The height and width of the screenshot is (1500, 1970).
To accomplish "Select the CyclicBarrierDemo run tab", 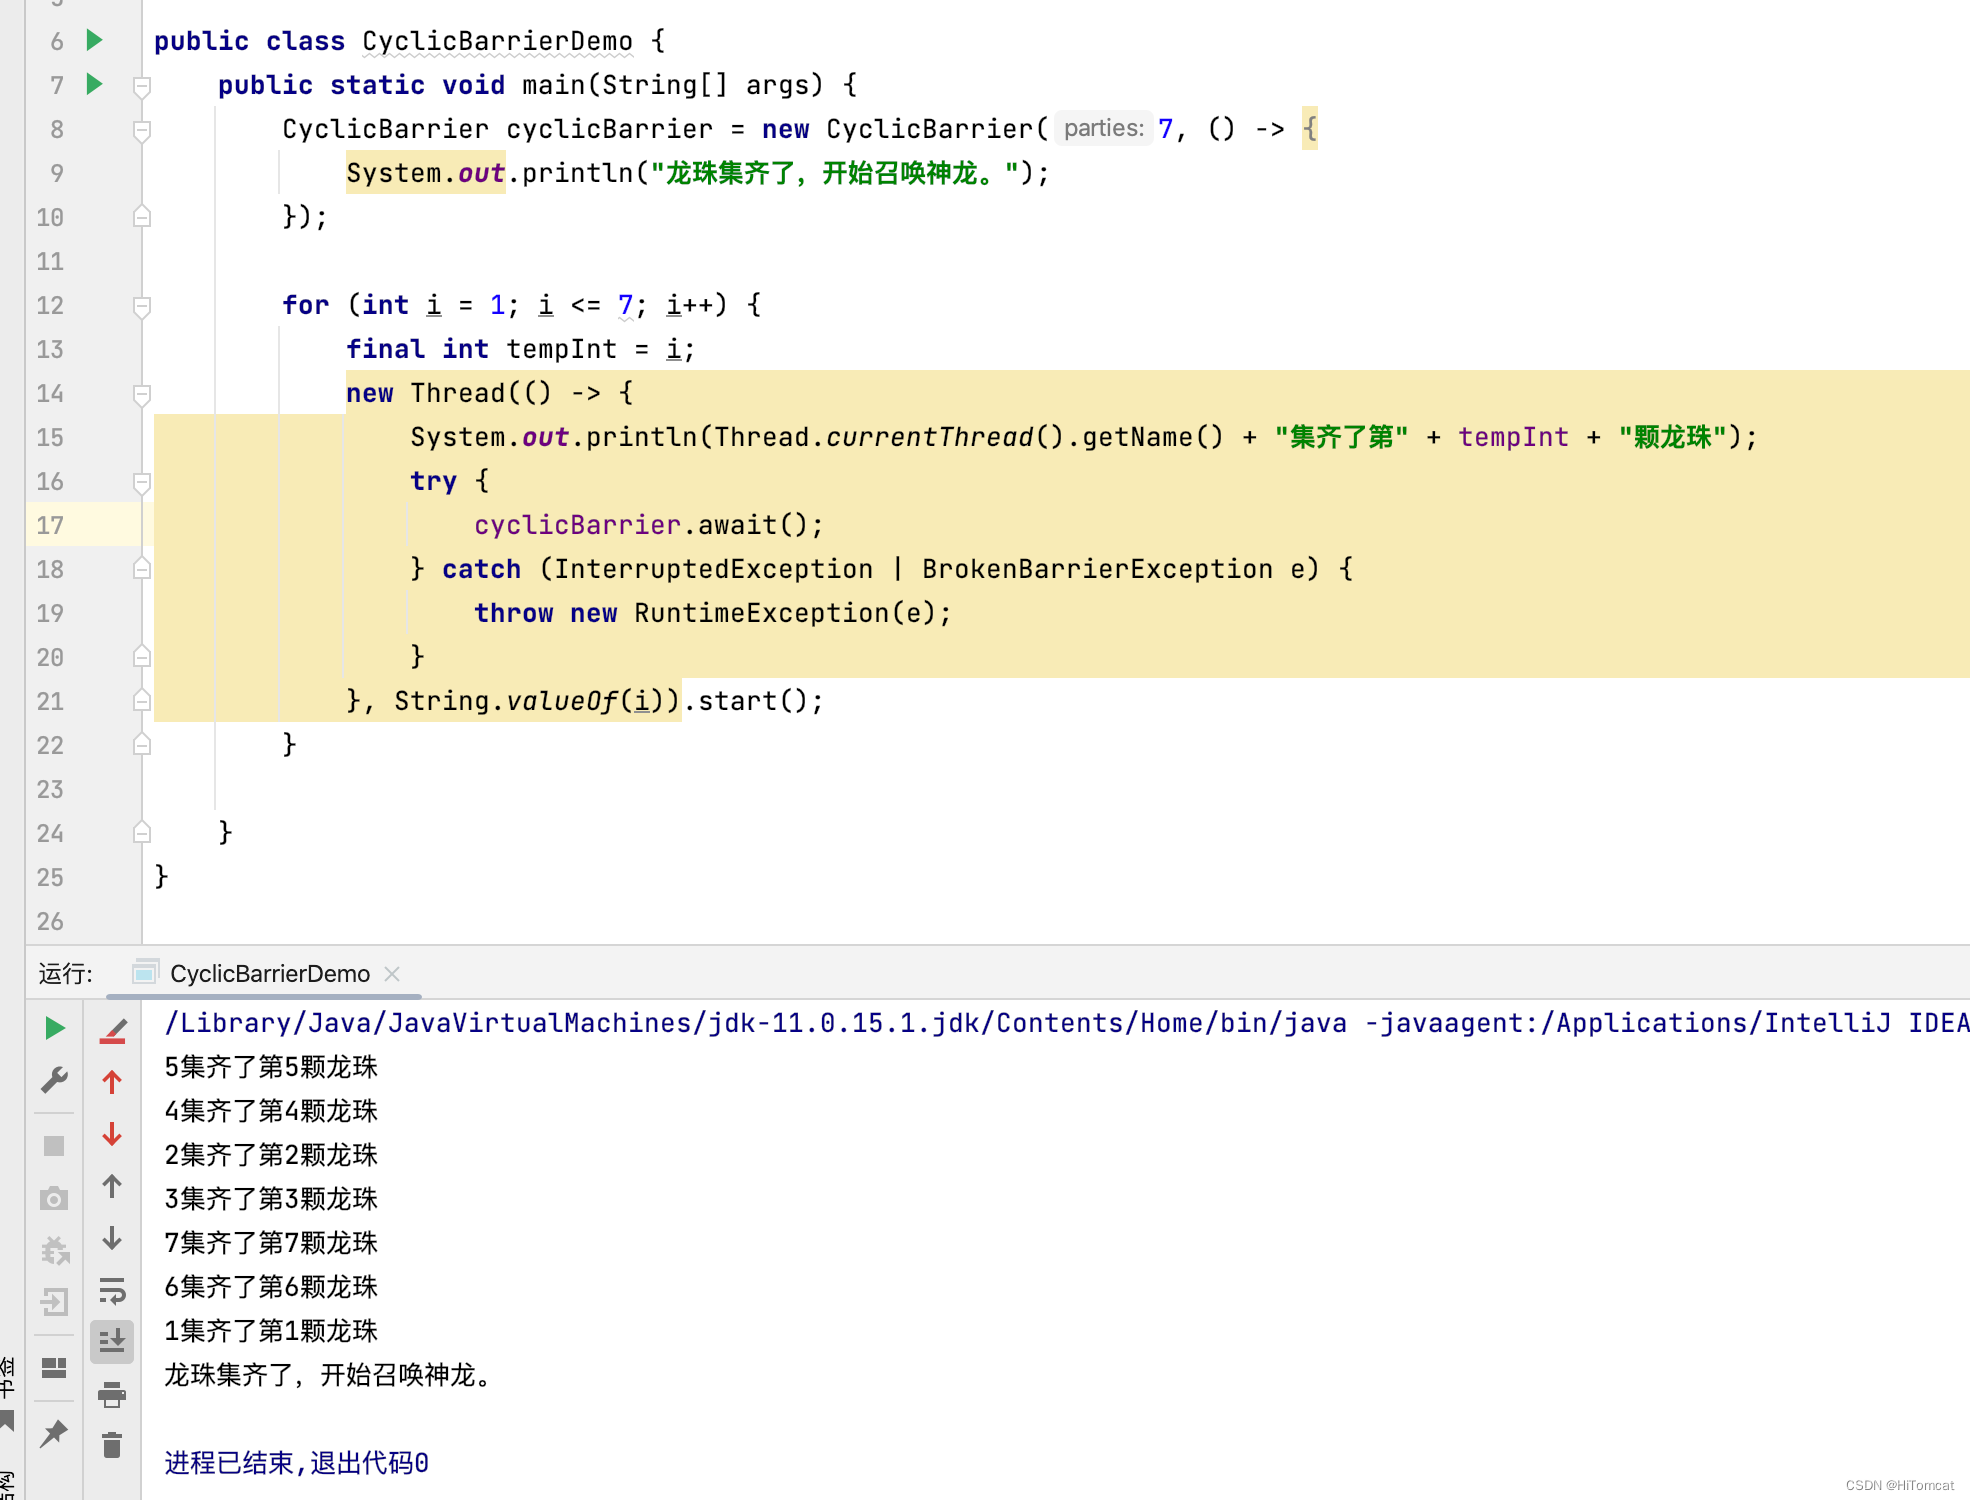I will pyautogui.click(x=268, y=974).
